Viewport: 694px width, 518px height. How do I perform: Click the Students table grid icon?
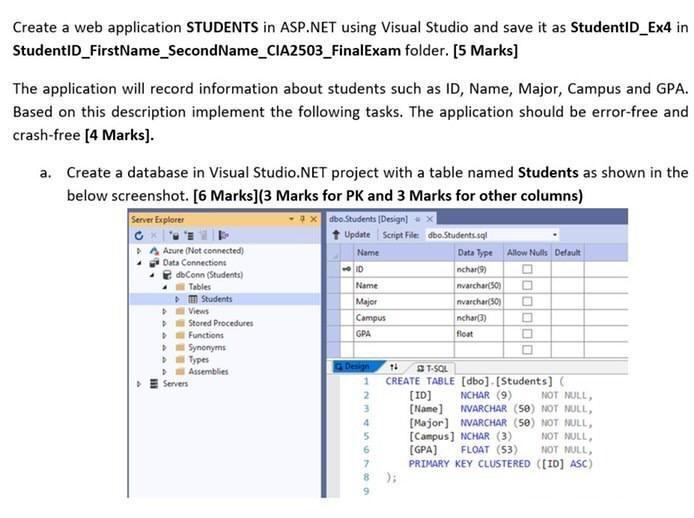point(193,299)
